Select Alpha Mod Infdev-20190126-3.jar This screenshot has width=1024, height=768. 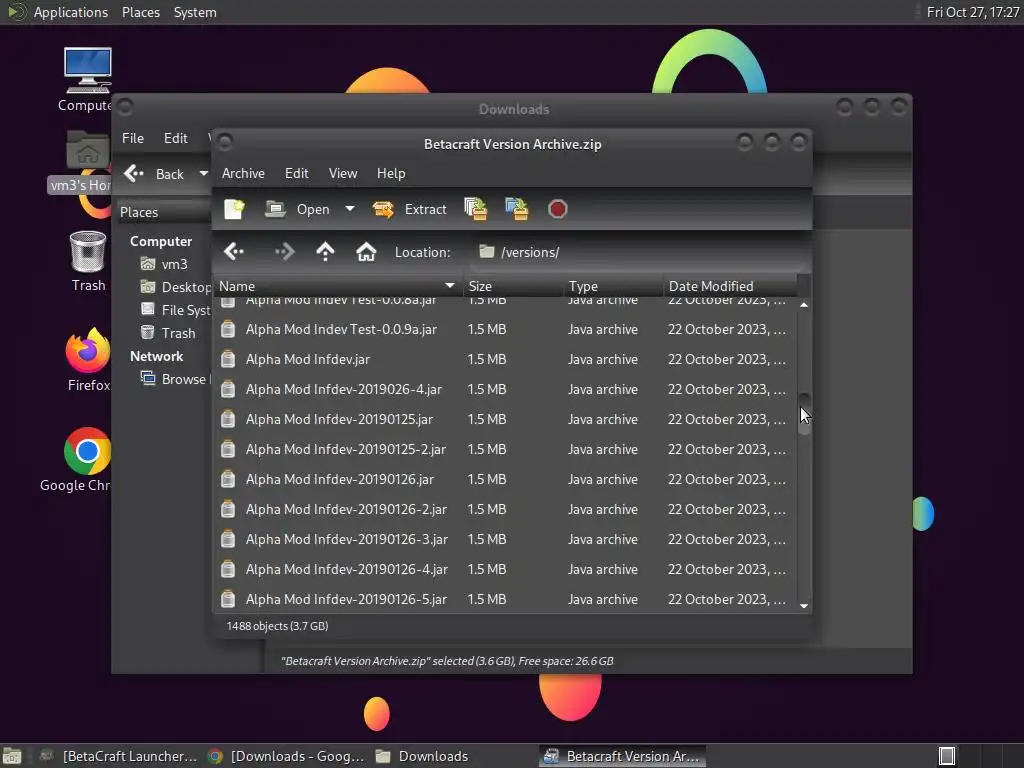pos(504,539)
